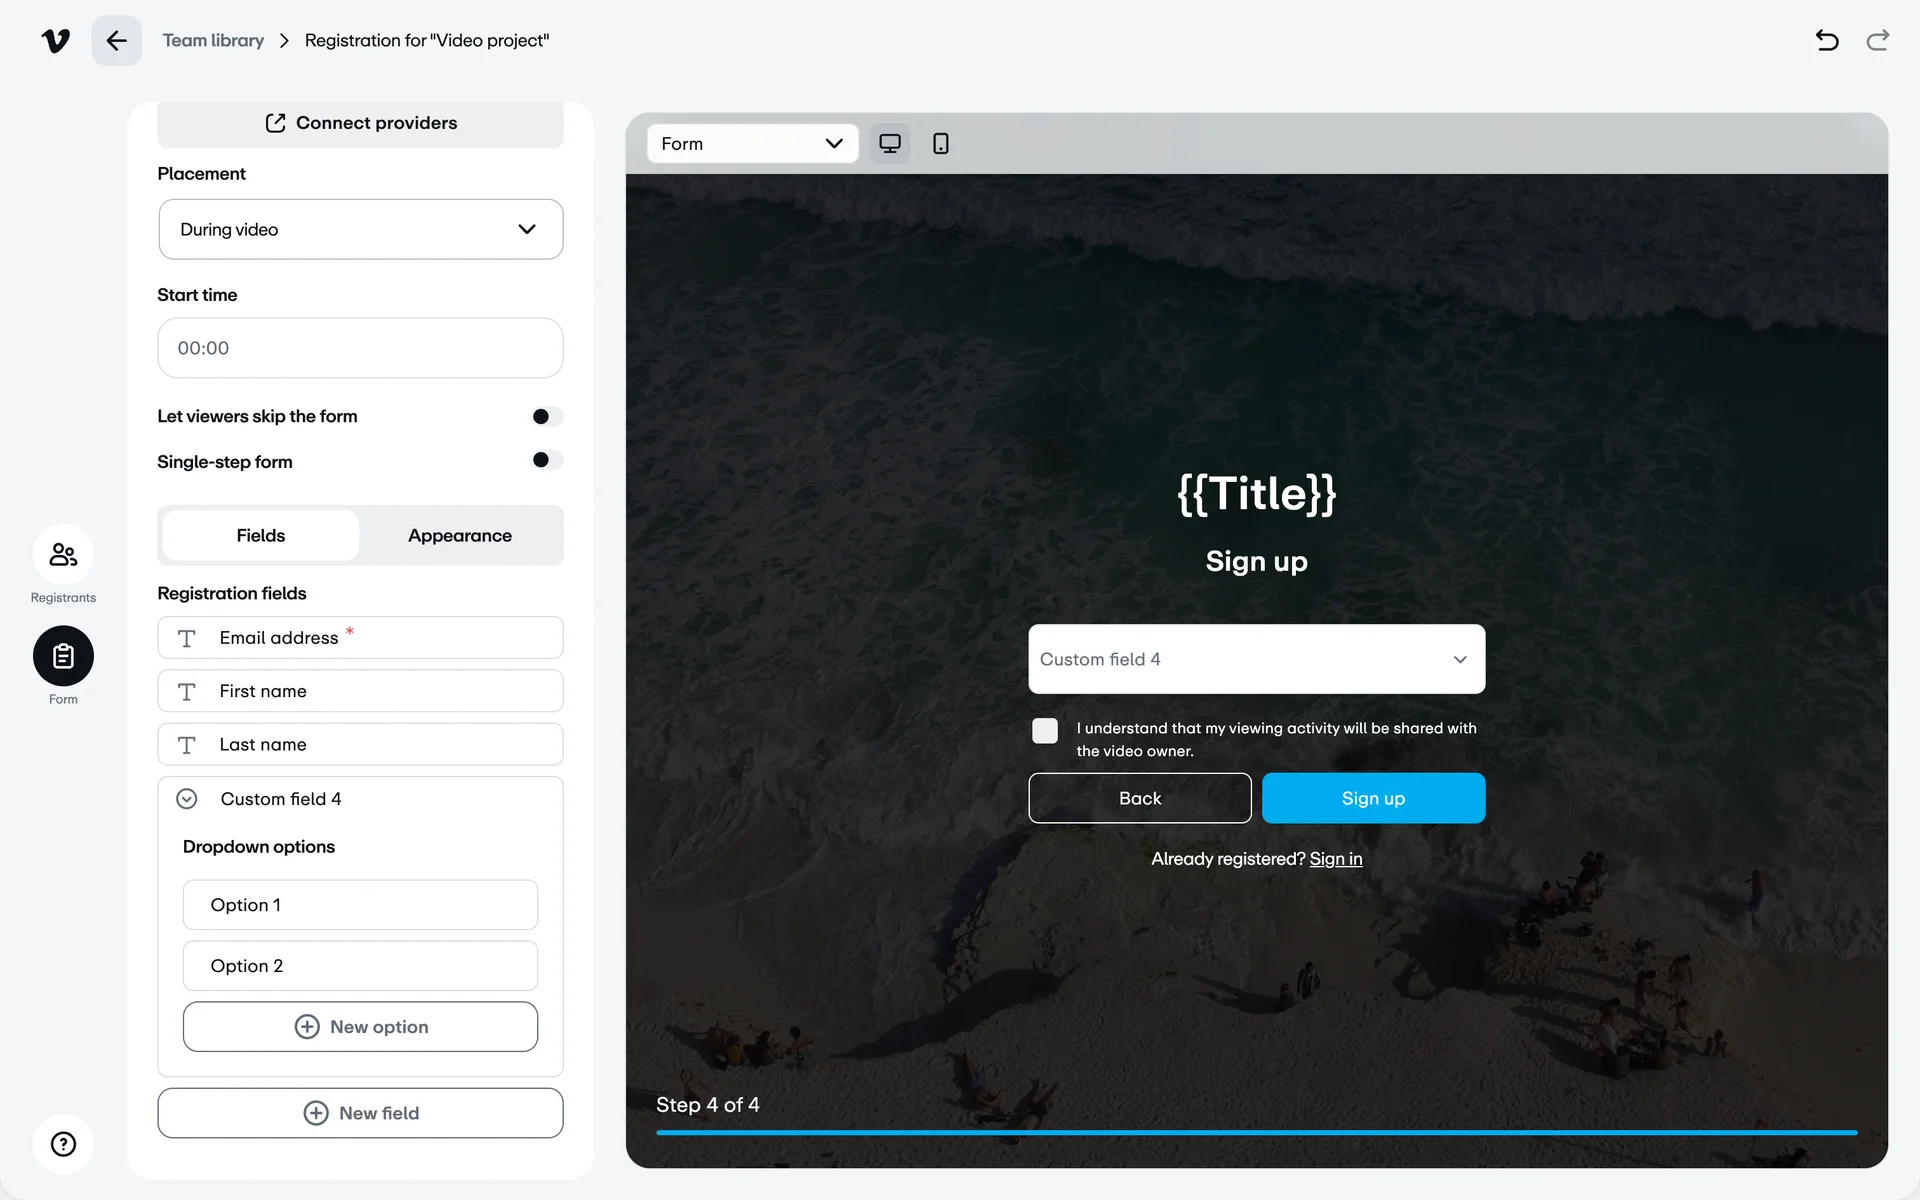Open the Form preview selector dropdown
The image size is (1920, 1200).
752,144
